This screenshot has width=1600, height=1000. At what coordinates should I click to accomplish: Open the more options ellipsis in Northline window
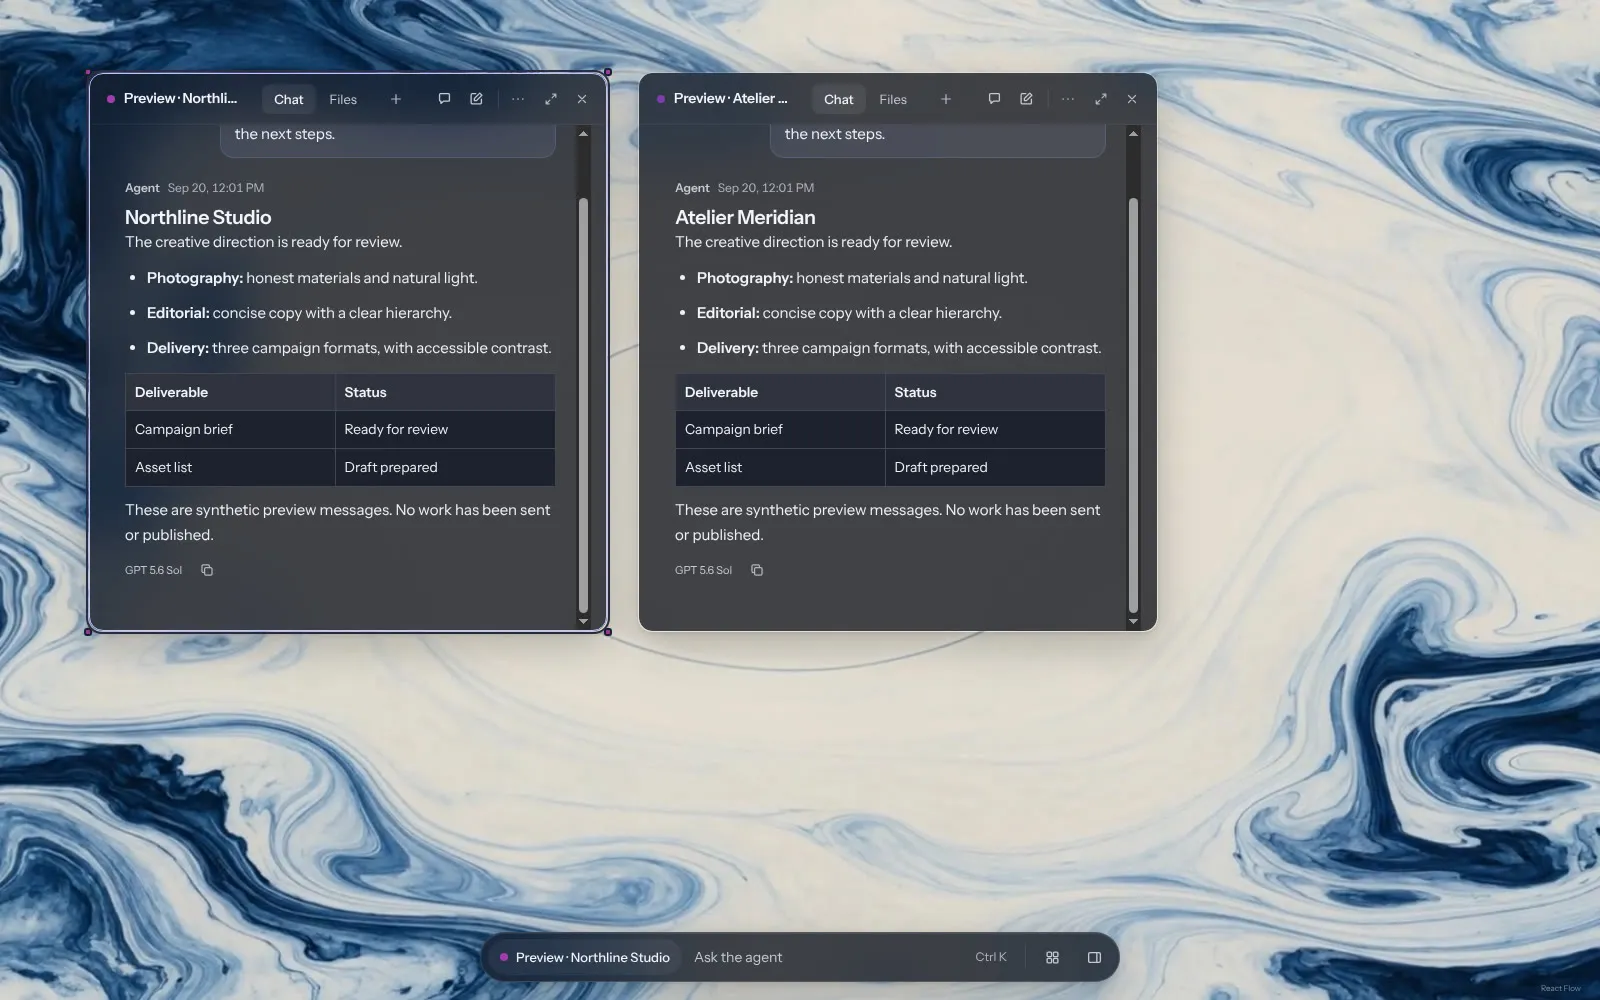[x=518, y=99]
